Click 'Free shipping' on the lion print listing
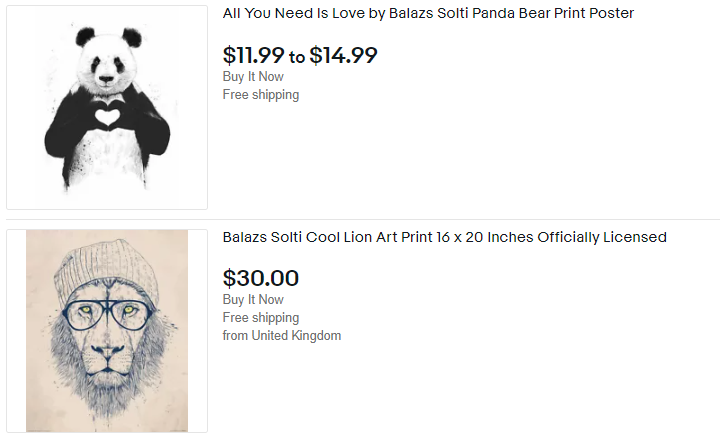The width and height of the screenshot is (720, 438). pos(261,318)
